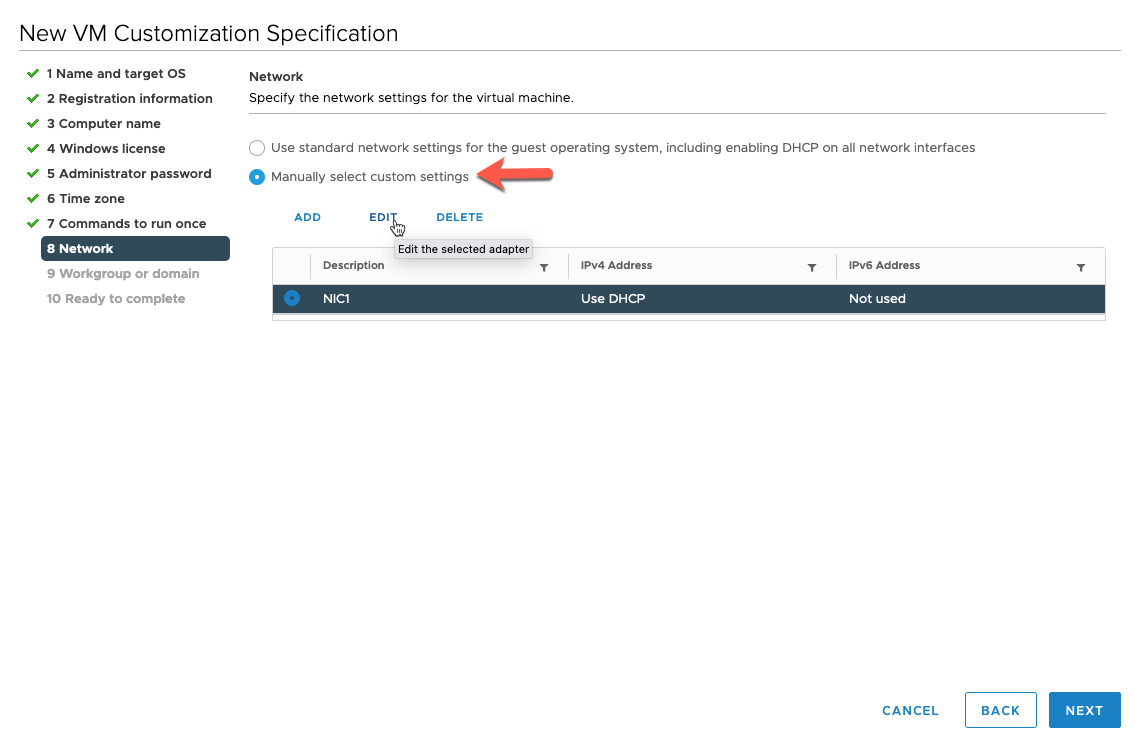The image size is (1135, 745).
Task: Open the Ready to complete step
Action: point(115,298)
